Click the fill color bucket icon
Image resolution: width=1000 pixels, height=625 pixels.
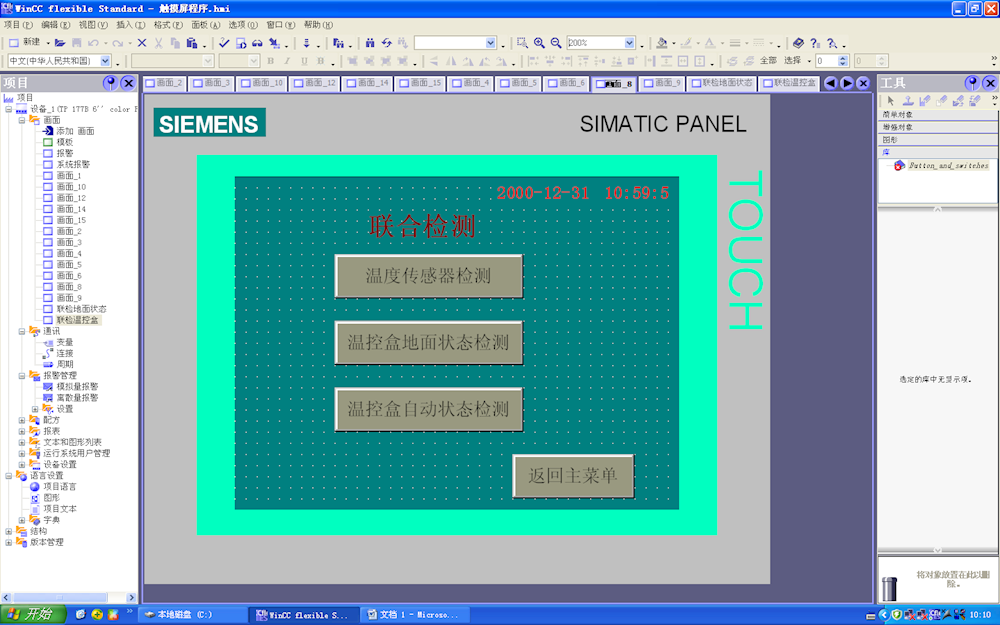(662, 43)
